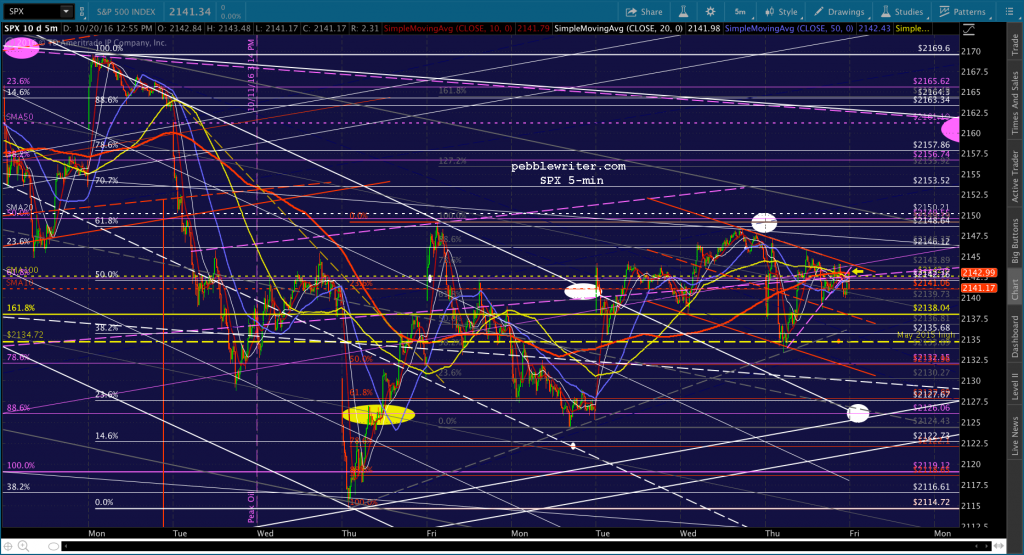
Task: Open the Studies menu
Action: (x=902, y=12)
